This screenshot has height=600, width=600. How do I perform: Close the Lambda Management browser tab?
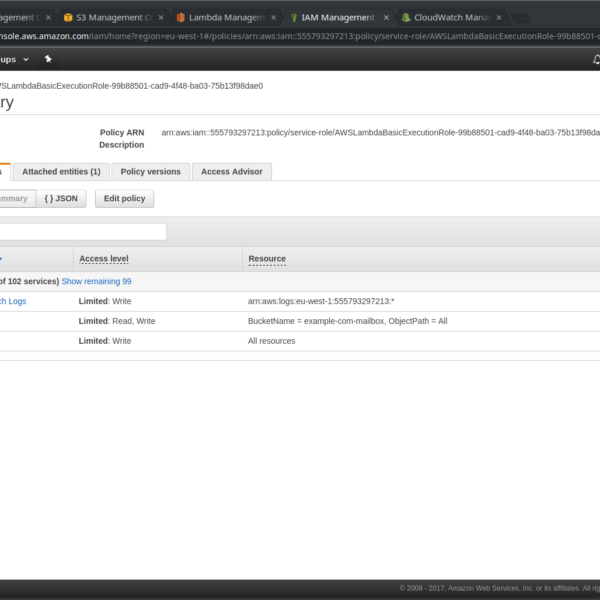pos(274,17)
